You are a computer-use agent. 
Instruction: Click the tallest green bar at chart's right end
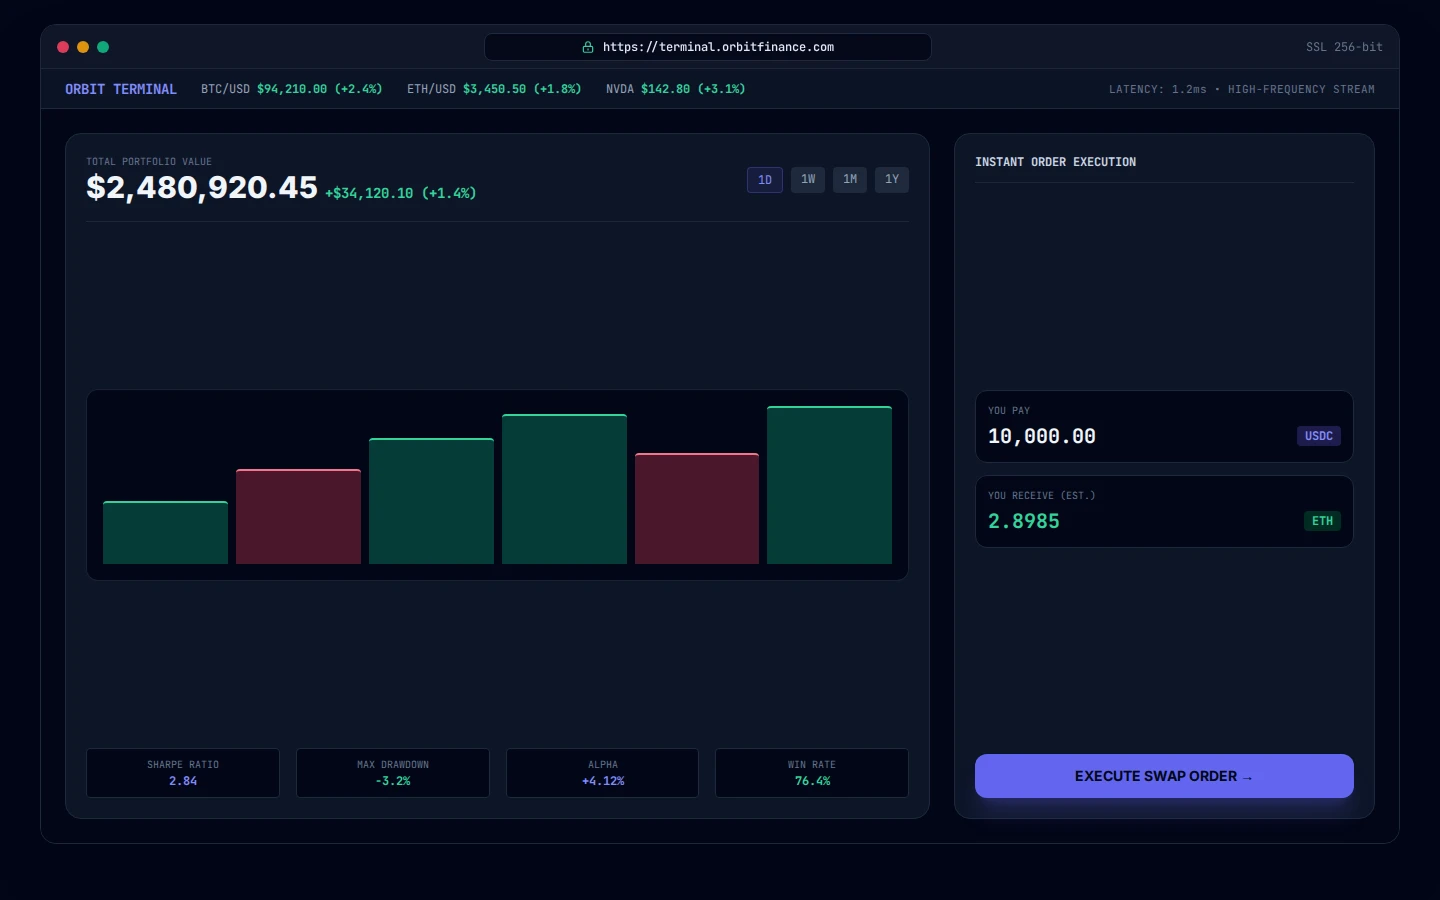pyautogui.click(x=829, y=485)
